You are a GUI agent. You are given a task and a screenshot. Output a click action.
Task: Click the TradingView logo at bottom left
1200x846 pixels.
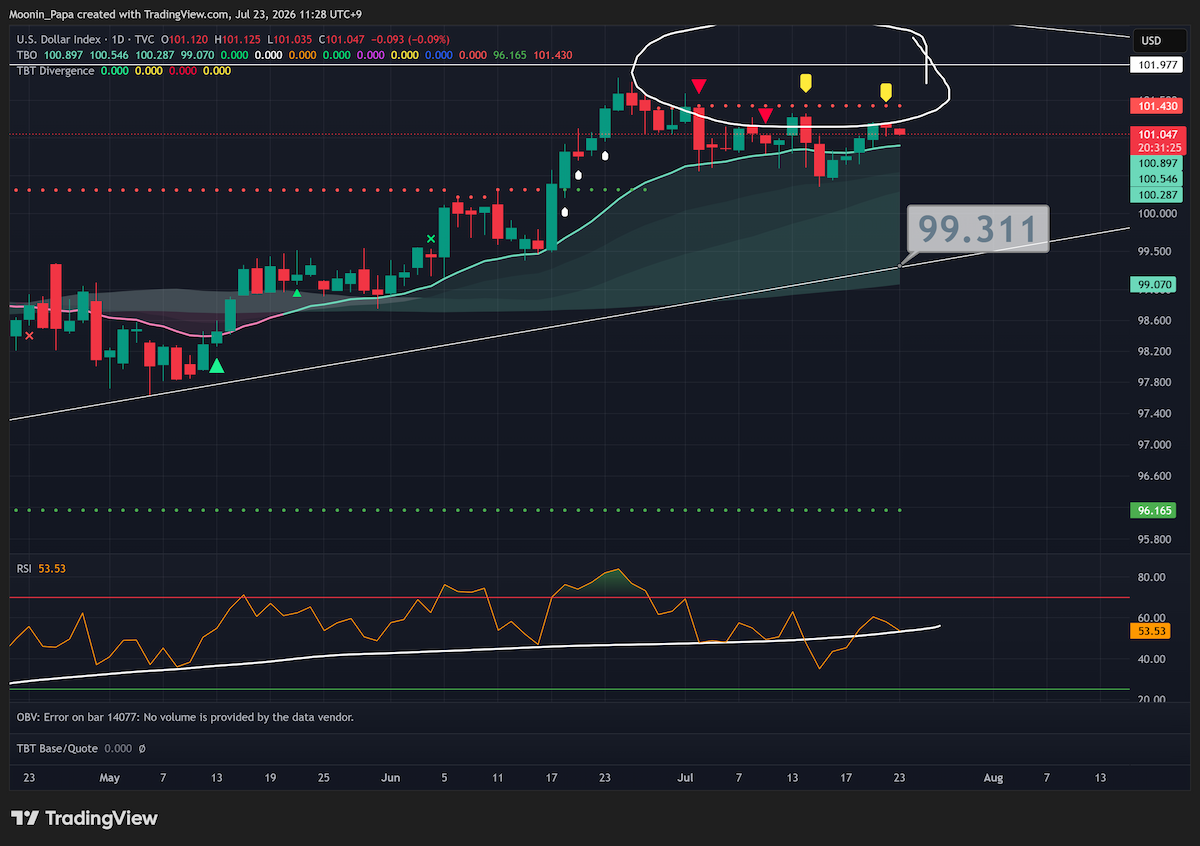(84, 818)
